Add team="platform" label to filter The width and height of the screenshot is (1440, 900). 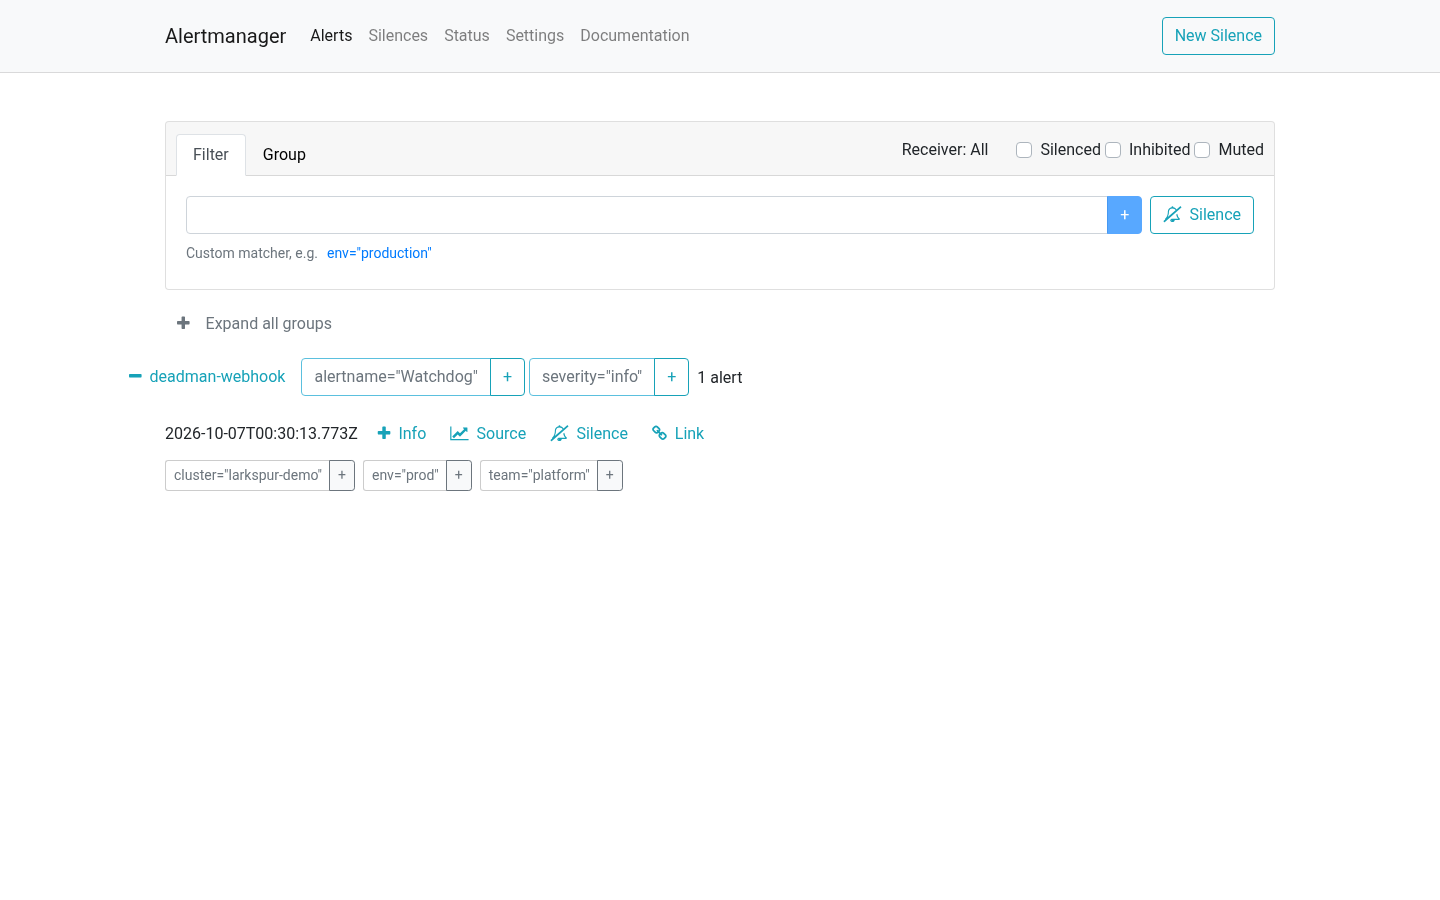[x=610, y=475]
